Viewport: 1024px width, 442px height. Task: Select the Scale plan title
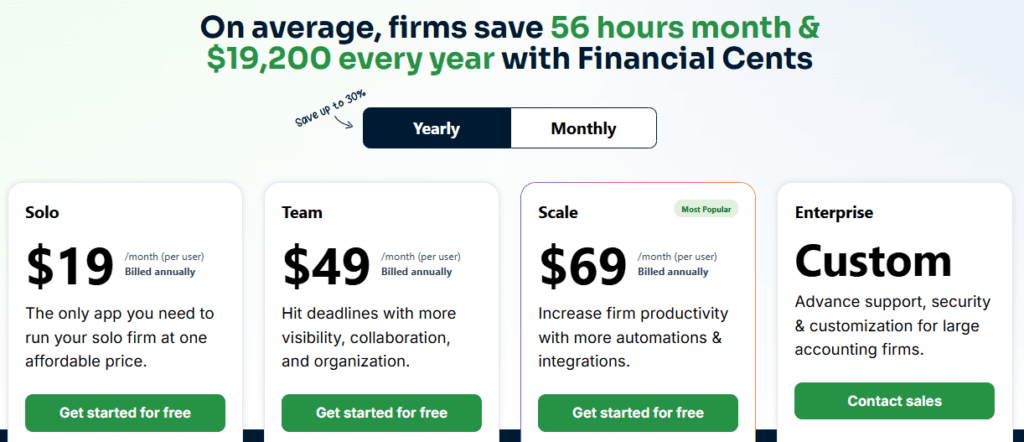[558, 213]
